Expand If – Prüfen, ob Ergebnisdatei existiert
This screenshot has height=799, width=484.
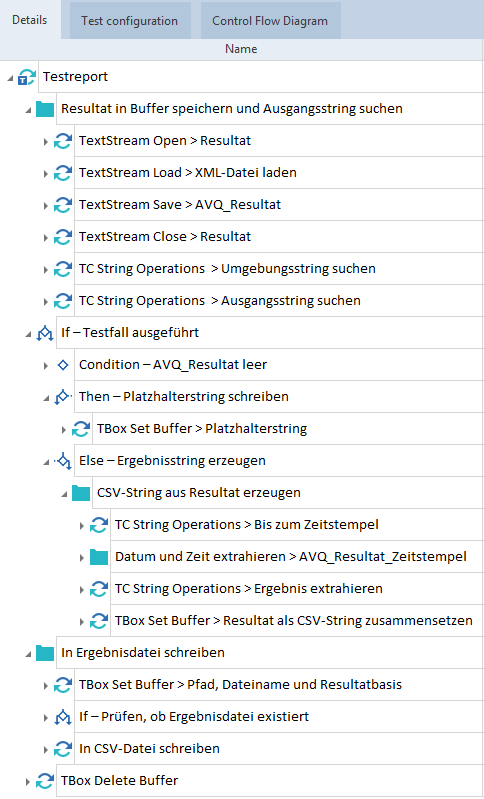click(x=46, y=717)
